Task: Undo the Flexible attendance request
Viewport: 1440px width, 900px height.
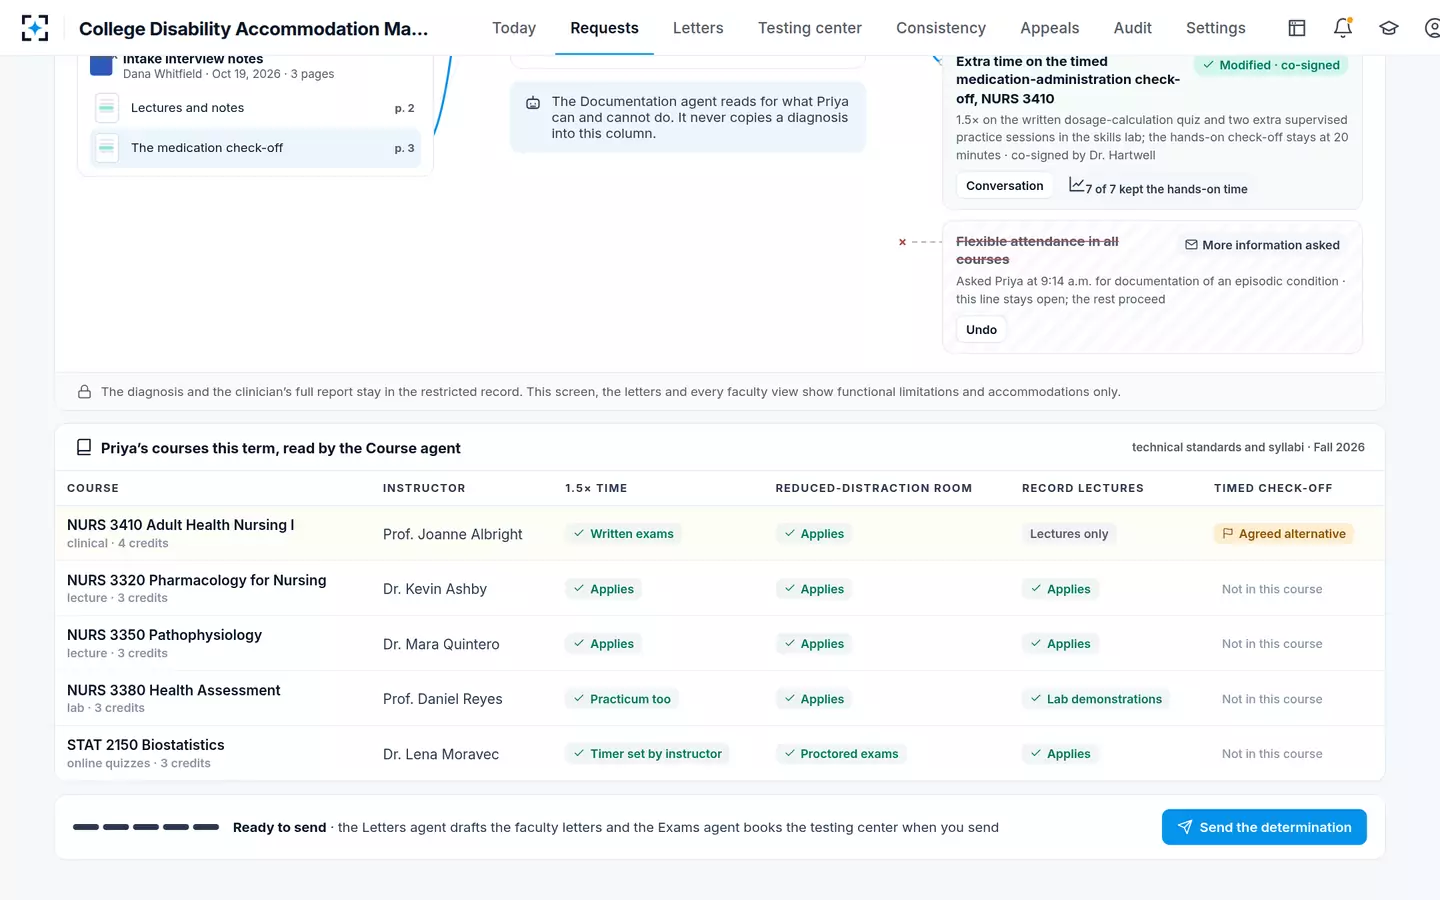Action: (x=981, y=330)
